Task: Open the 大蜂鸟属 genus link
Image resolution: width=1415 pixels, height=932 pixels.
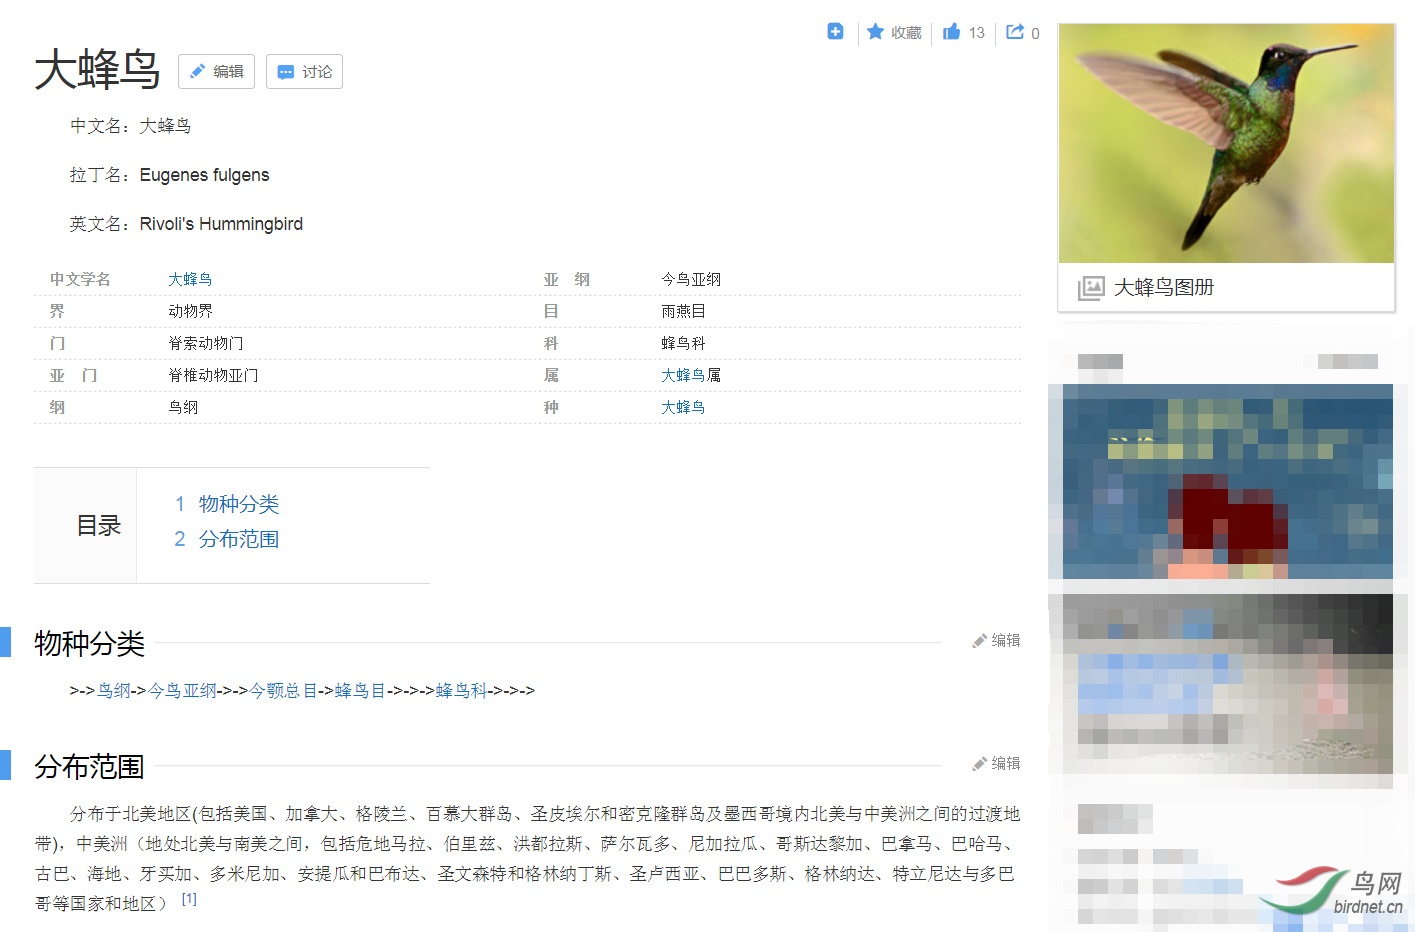Action: point(683,375)
